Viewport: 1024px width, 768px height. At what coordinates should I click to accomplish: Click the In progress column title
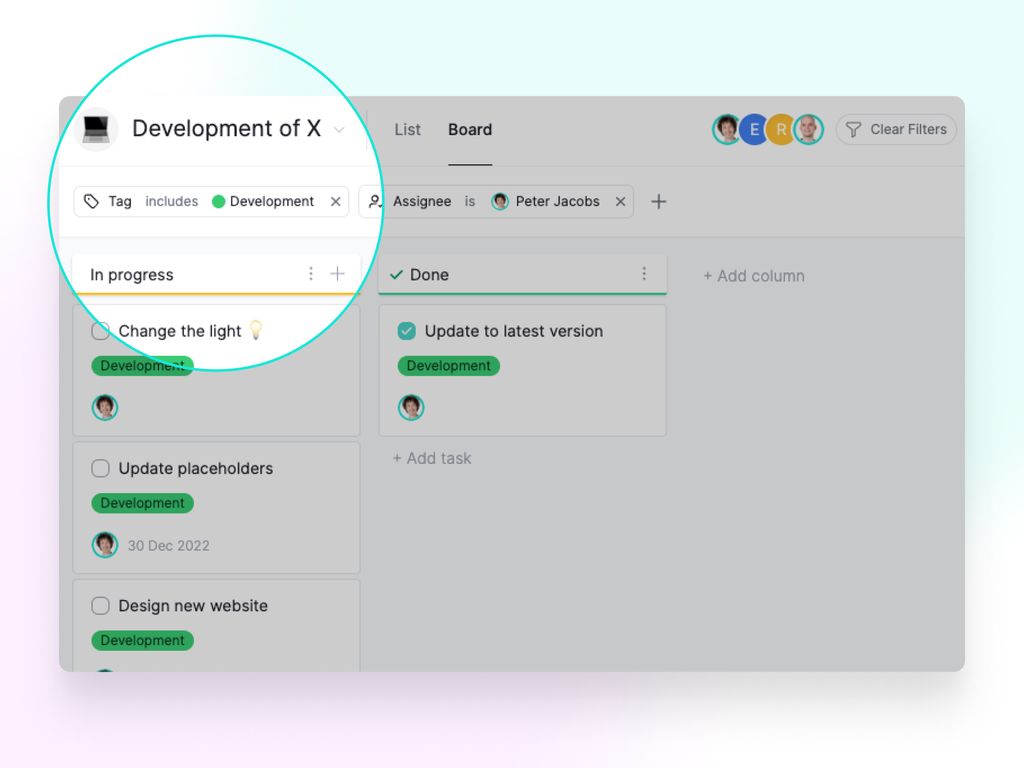(x=132, y=275)
